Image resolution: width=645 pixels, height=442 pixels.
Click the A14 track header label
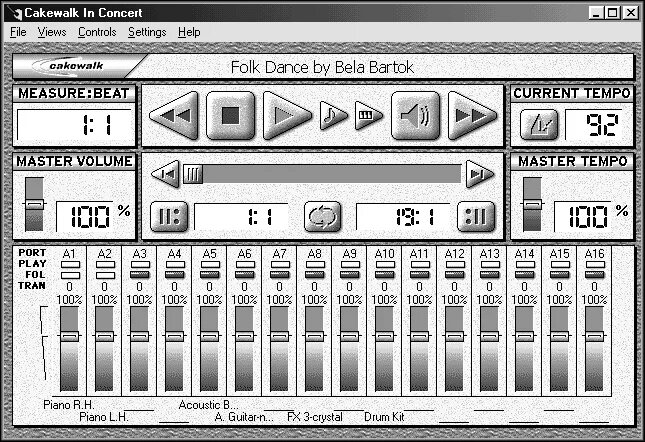[x=524, y=254]
